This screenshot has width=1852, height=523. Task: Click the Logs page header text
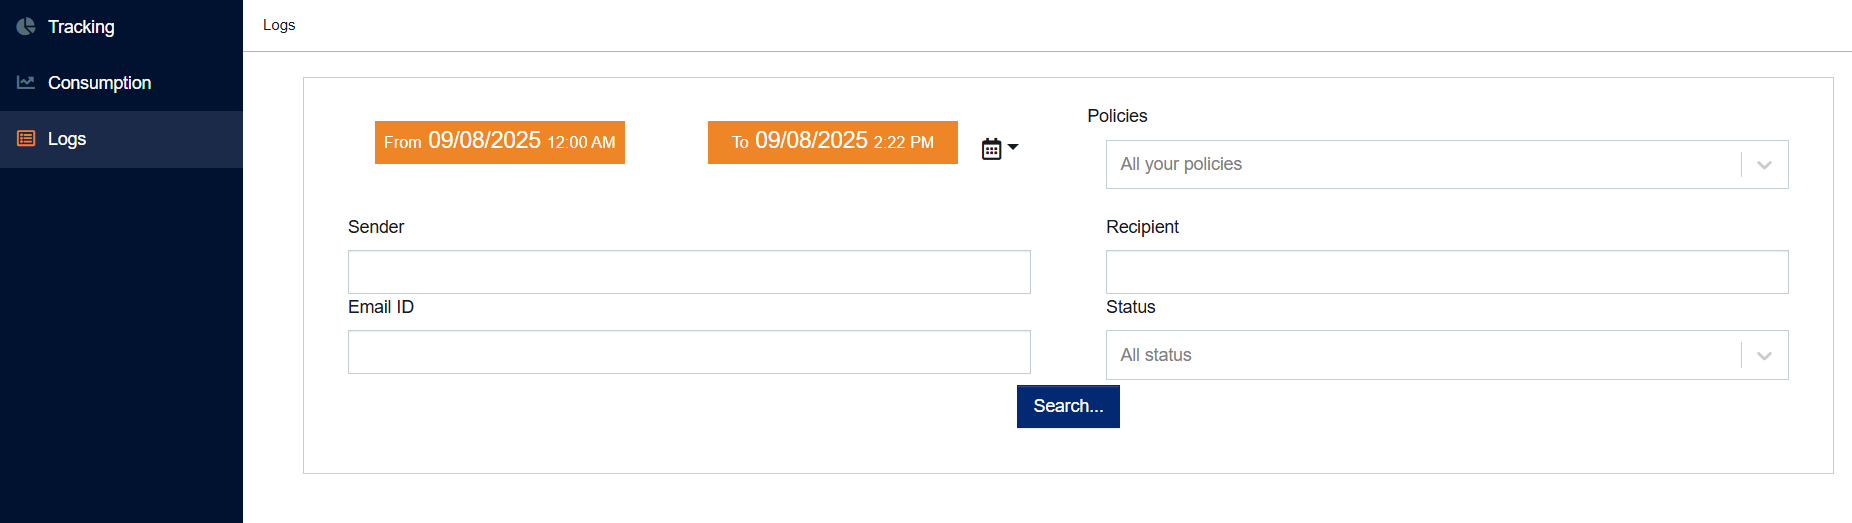pyautogui.click(x=279, y=25)
